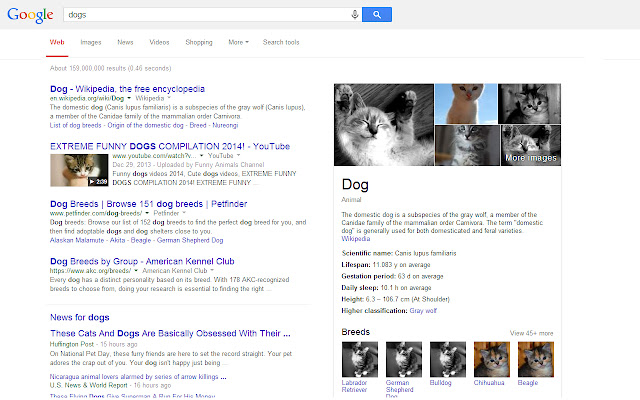Open the Videos tab
The width and height of the screenshot is (640, 400).
click(x=159, y=42)
